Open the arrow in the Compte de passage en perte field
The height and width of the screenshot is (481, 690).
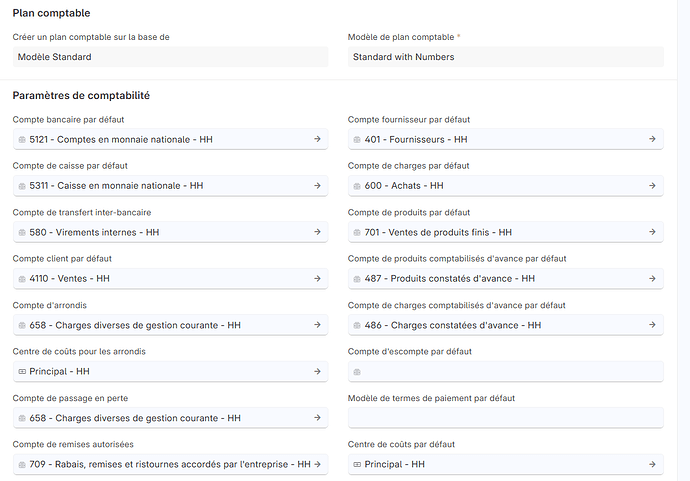click(317, 418)
